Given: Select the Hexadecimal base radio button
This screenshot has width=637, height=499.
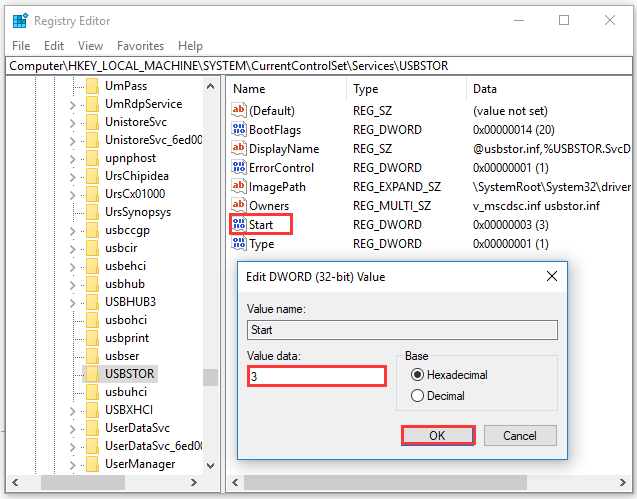Looking at the screenshot, I should coord(417,375).
